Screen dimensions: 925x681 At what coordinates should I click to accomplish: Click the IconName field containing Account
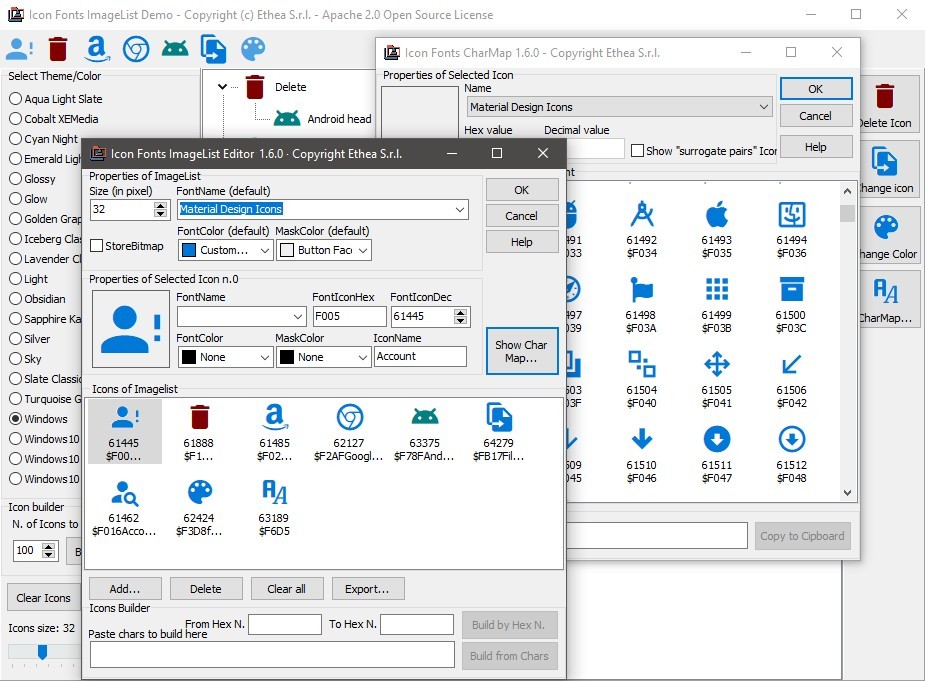click(420, 356)
